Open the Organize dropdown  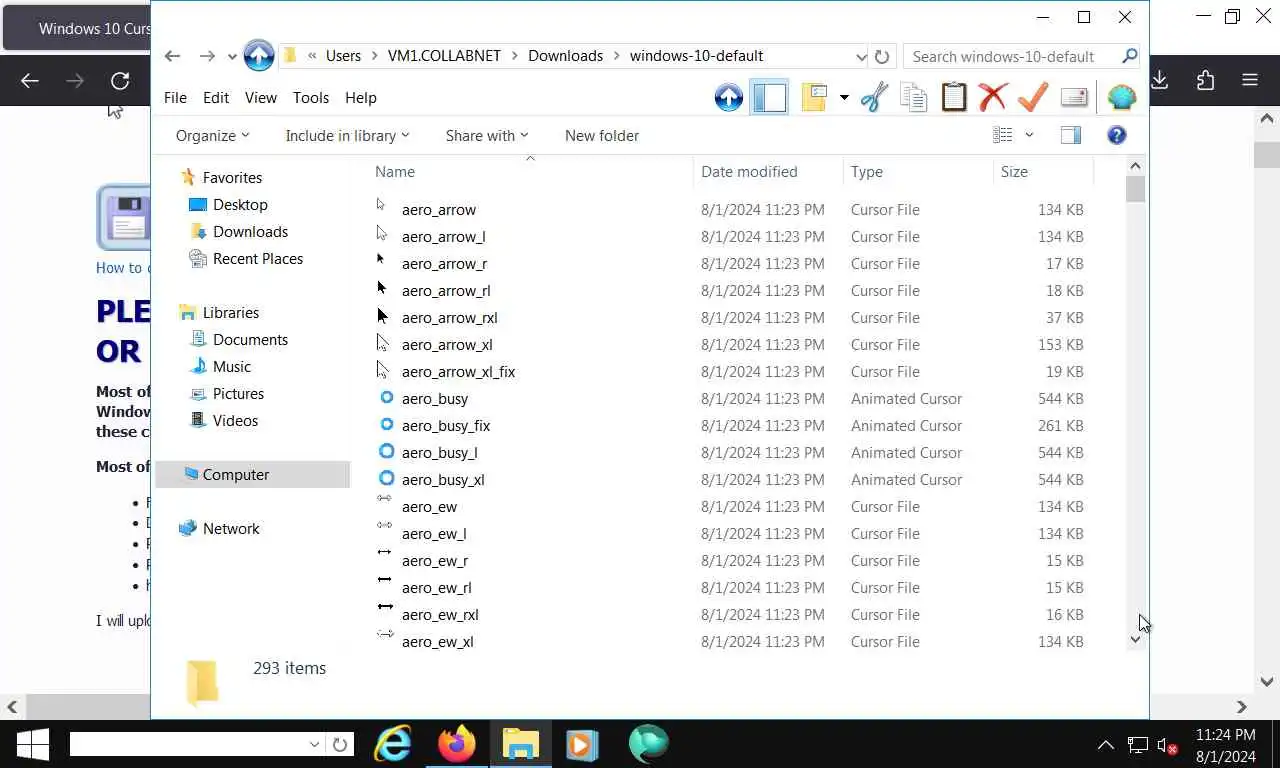212,135
